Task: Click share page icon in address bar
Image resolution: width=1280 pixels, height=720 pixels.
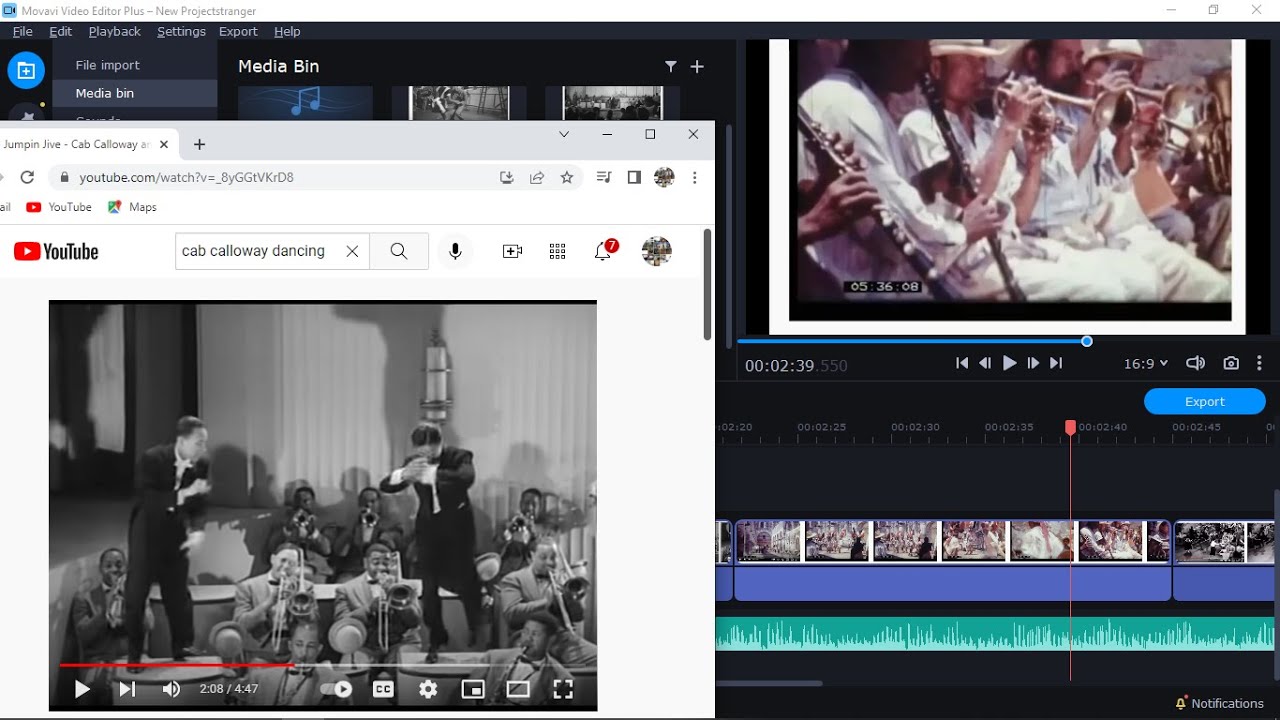Action: point(537,177)
